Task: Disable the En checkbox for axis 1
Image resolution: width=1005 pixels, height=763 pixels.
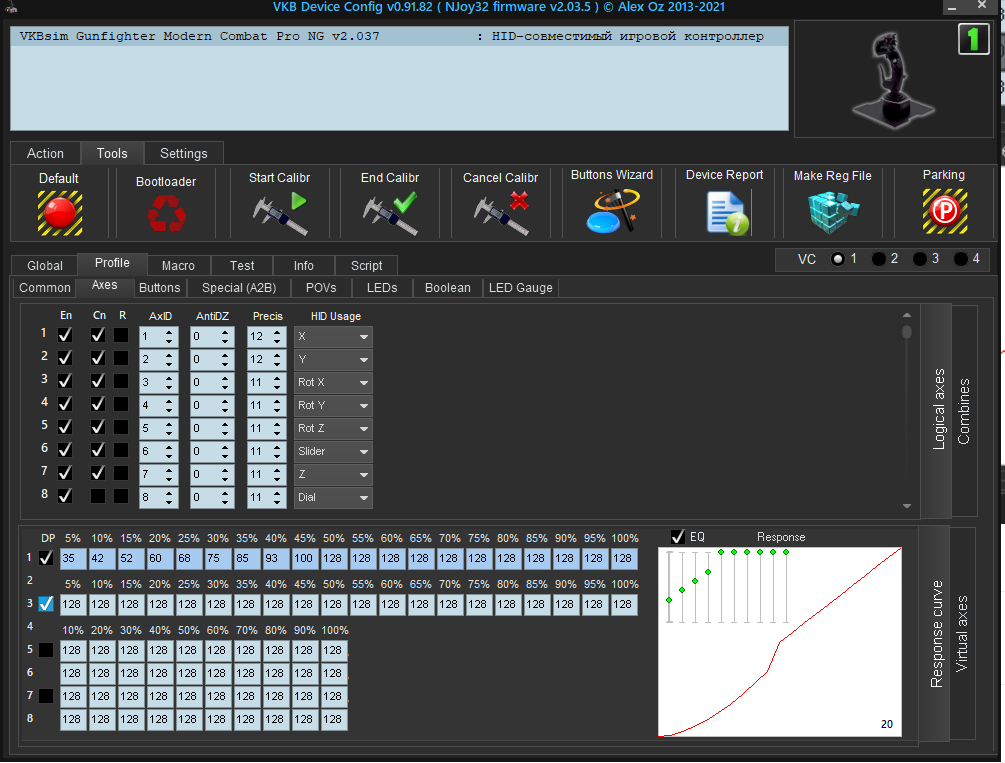Action: click(66, 336)
